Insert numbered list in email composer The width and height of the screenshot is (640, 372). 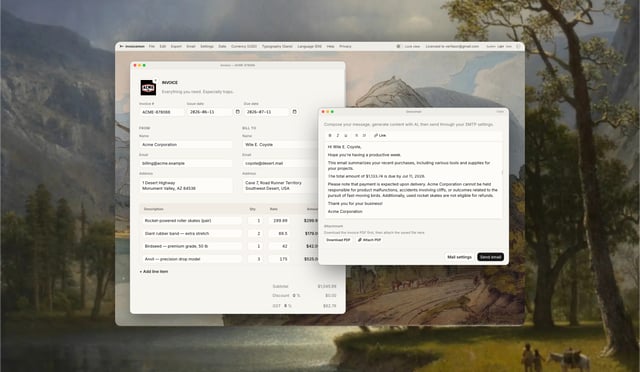coord(364,135)
